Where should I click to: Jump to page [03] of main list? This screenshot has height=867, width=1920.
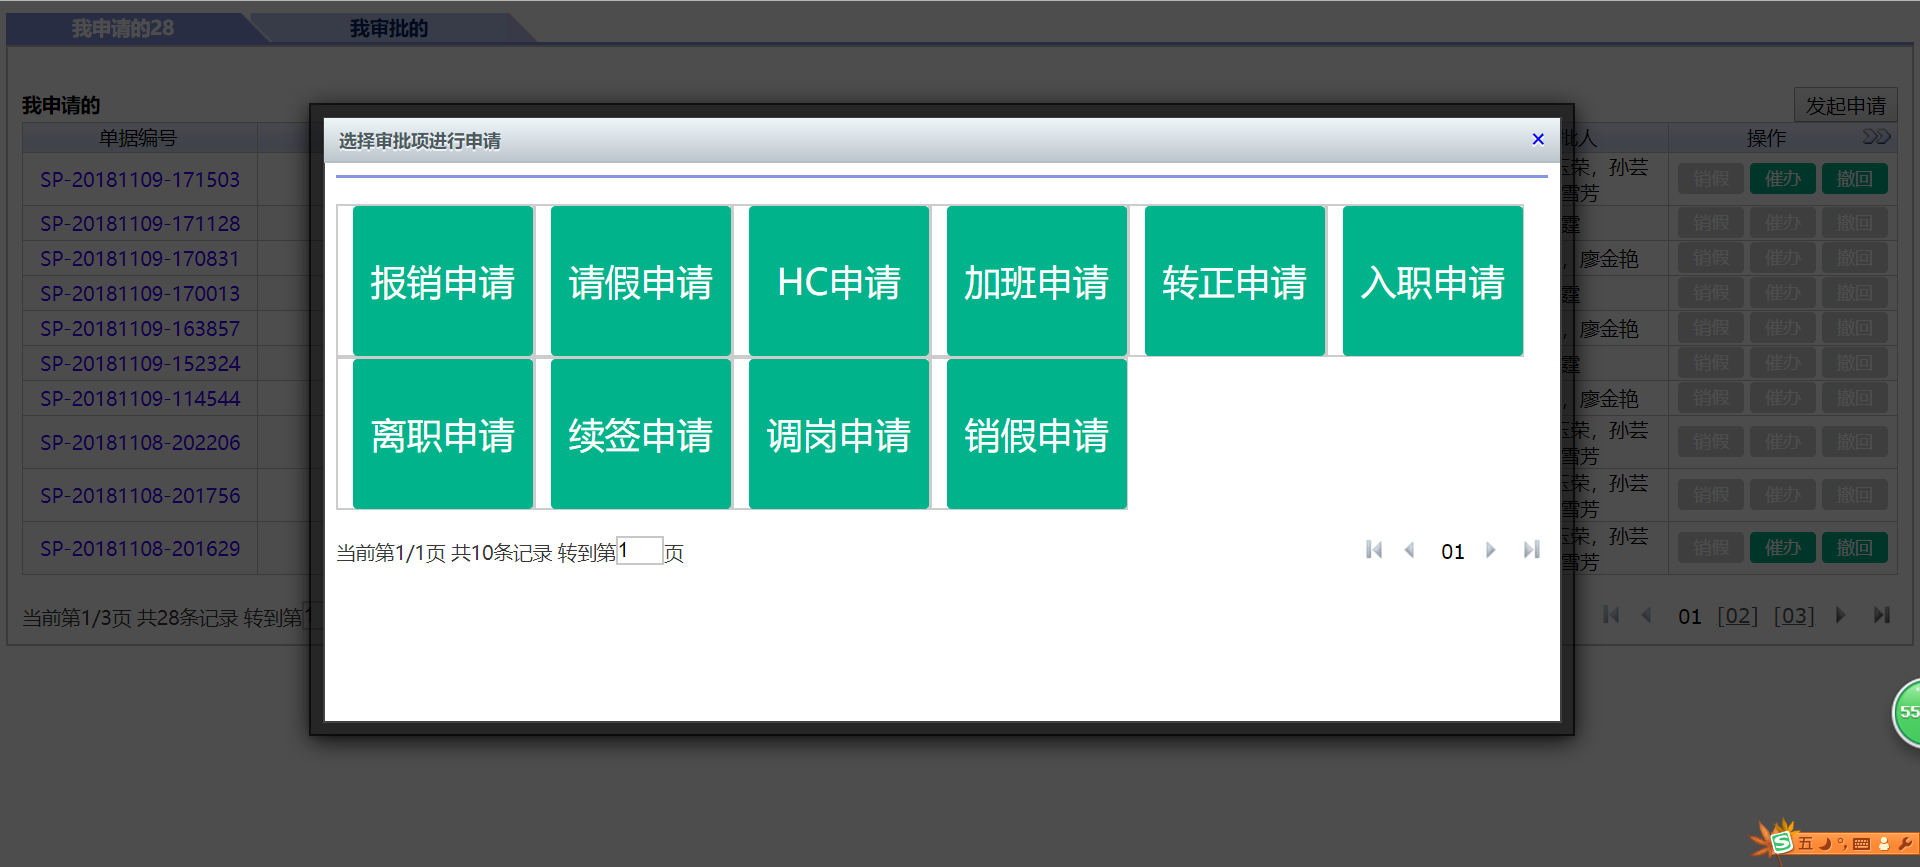1794,616
